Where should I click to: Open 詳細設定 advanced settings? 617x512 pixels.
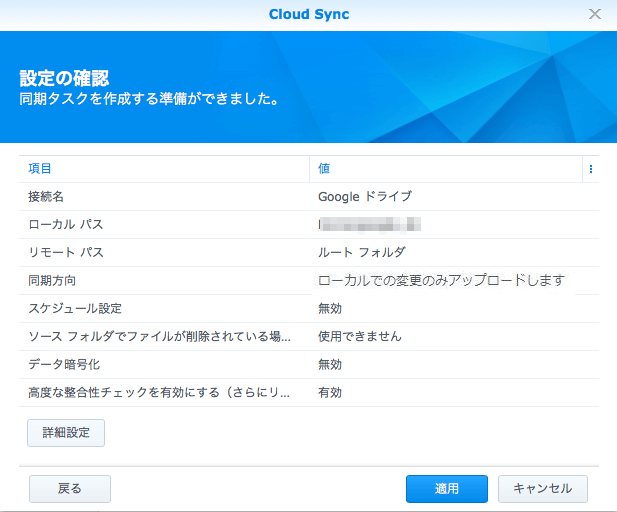pos(66,433)
